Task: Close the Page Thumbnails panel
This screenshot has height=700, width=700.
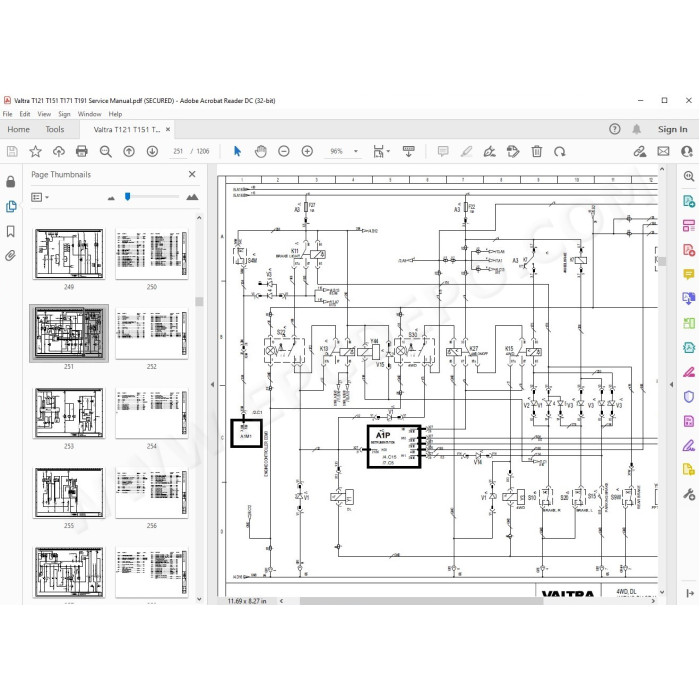Action: (192, 174)
